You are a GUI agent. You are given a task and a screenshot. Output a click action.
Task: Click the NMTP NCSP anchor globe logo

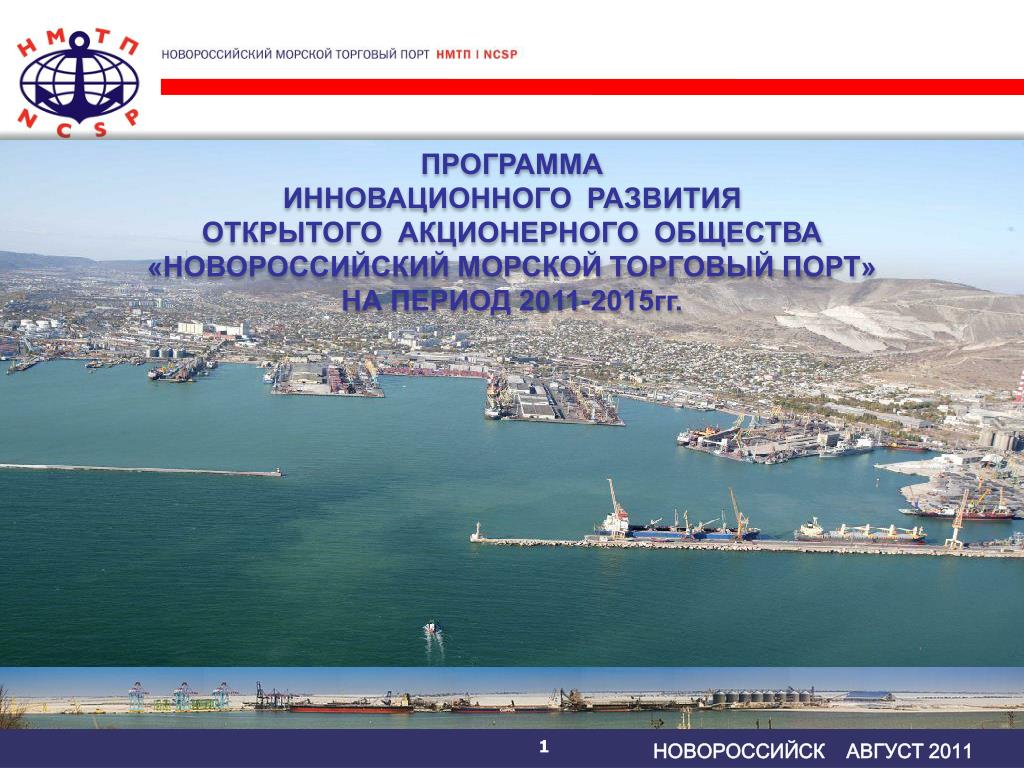(x=78, y=84)
